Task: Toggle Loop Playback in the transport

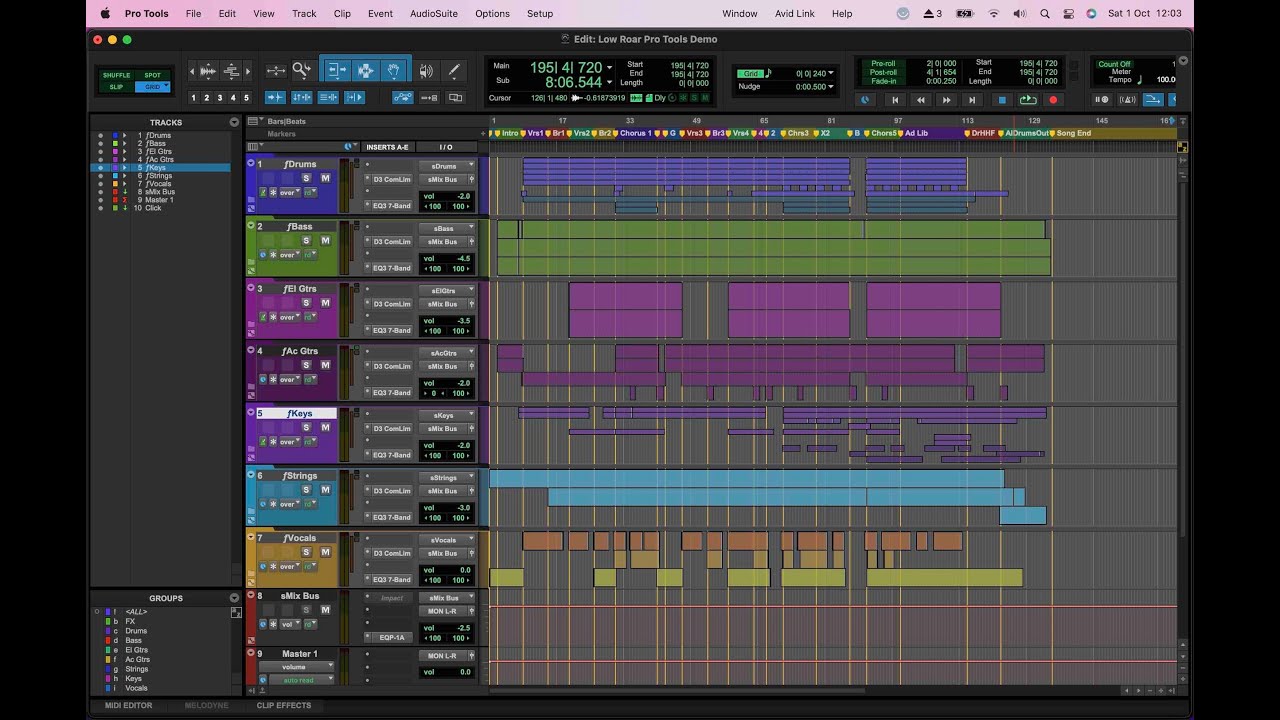Action: coord(1027,100)
